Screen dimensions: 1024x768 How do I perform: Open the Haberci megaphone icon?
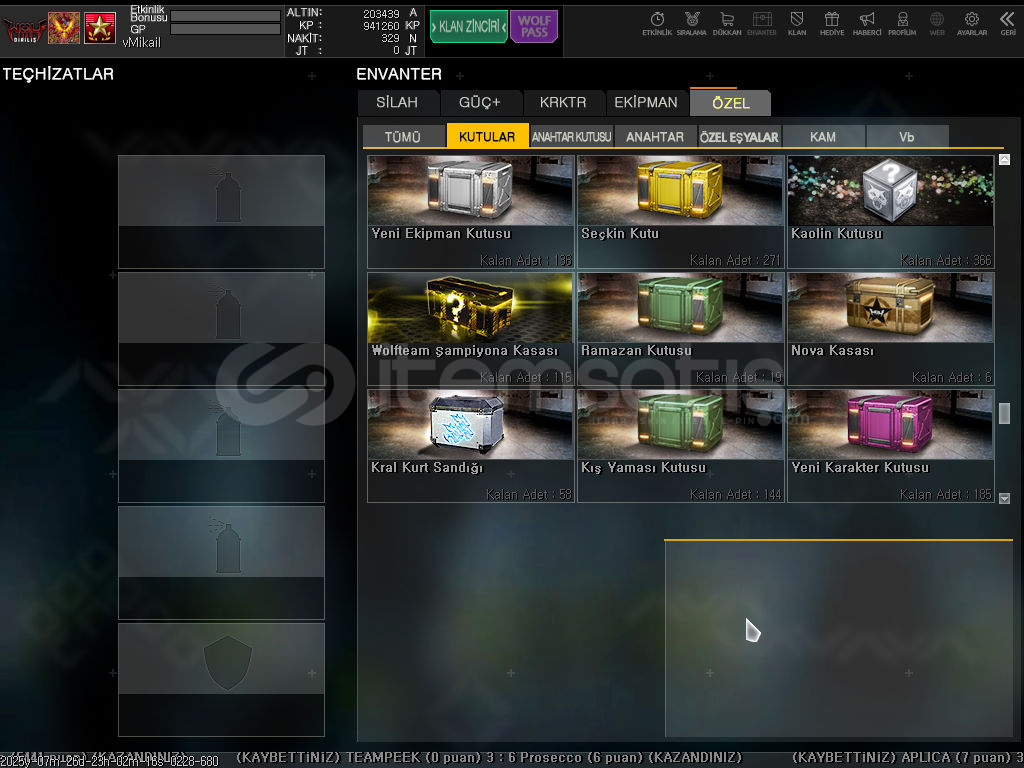point(867,24)
